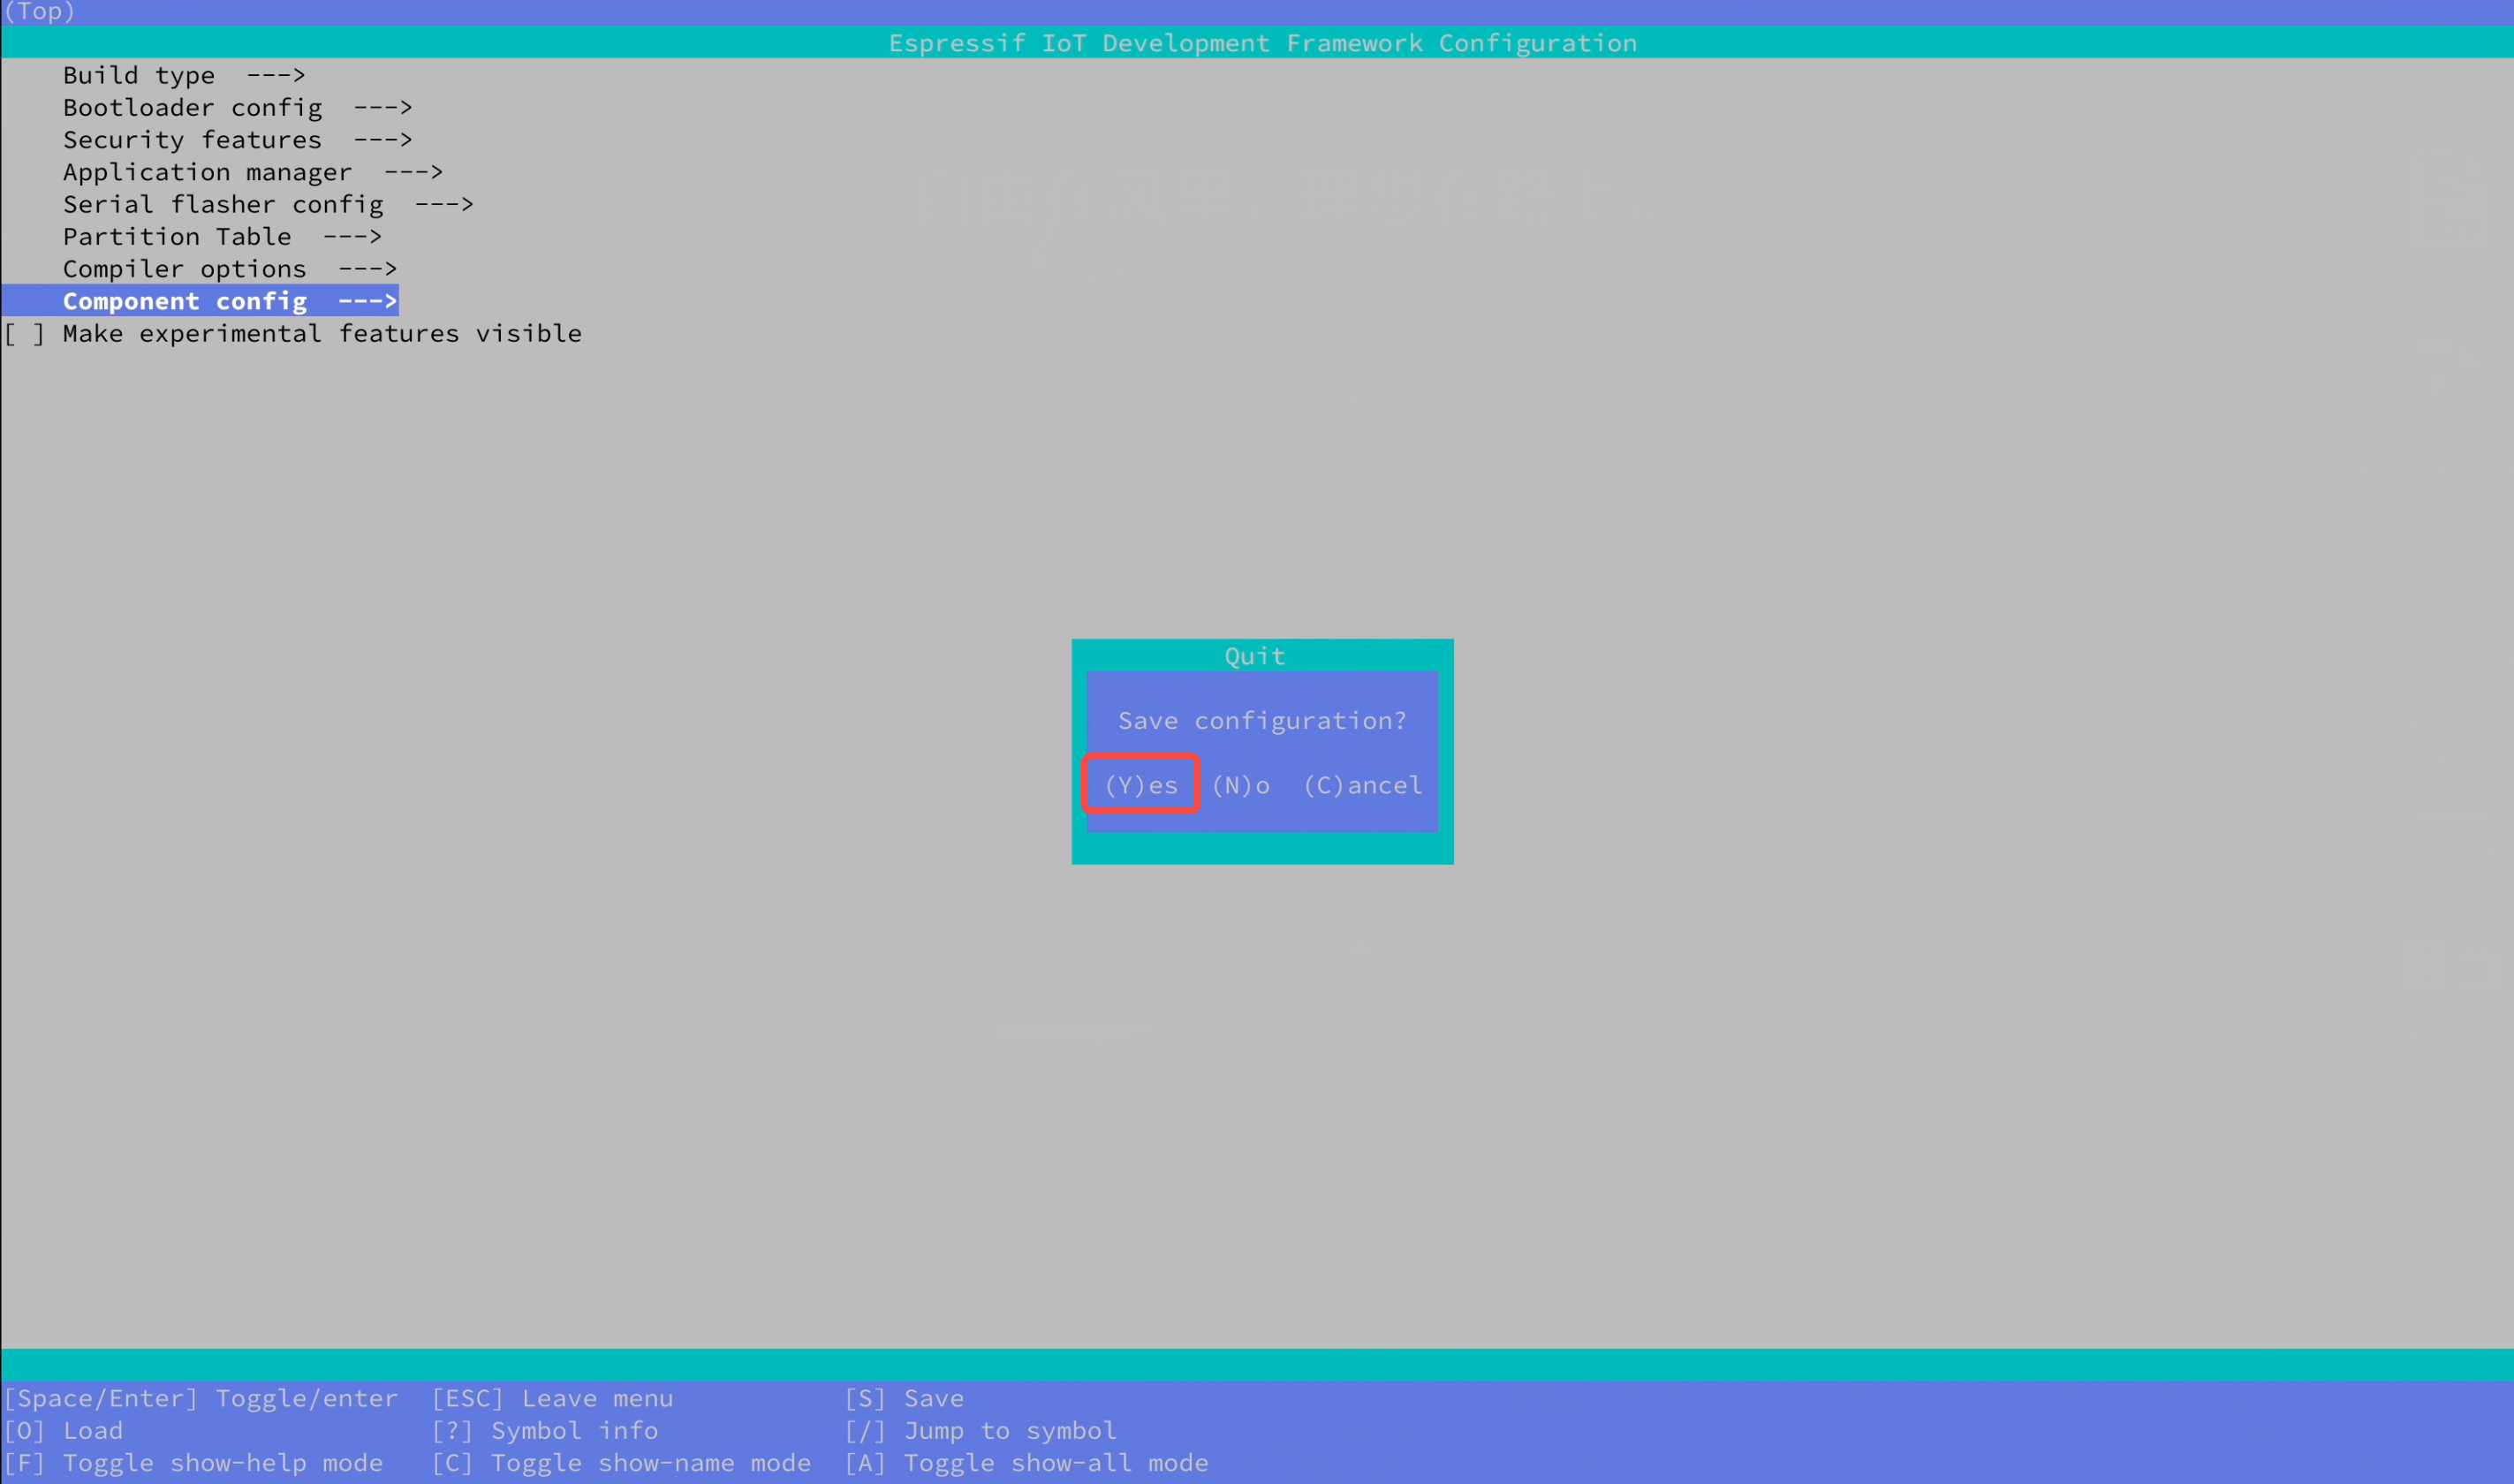The image size is (2514, 1484).
Task: Click the [?] Symbol info hint
Action: pos(544,1430)
